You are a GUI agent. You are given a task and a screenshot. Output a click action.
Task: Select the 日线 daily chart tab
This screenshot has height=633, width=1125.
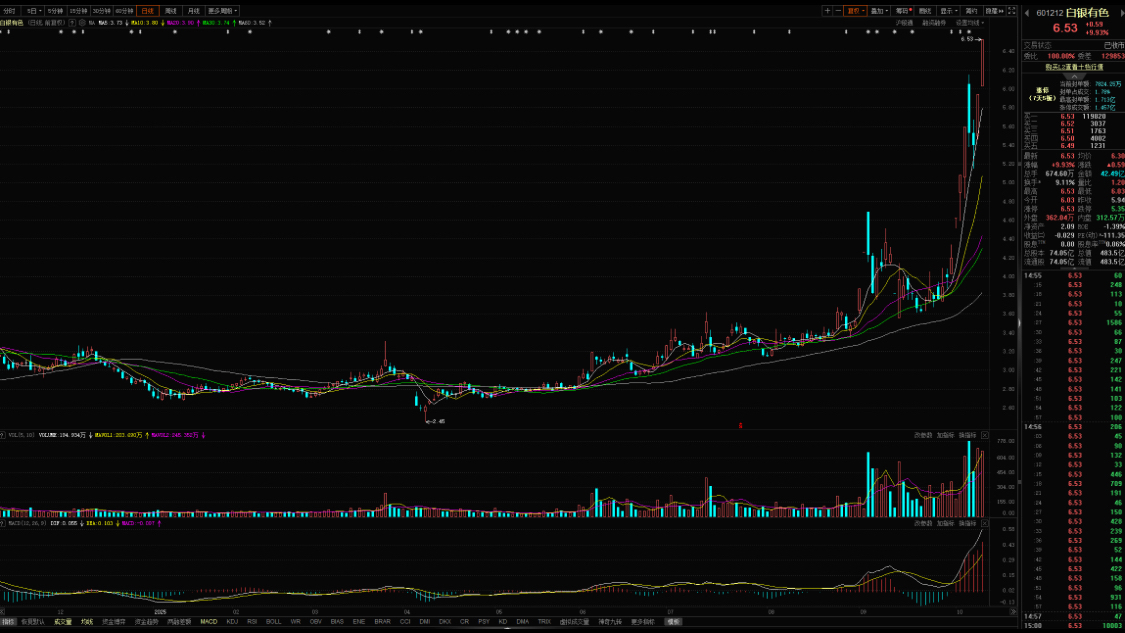click(148, 11)
